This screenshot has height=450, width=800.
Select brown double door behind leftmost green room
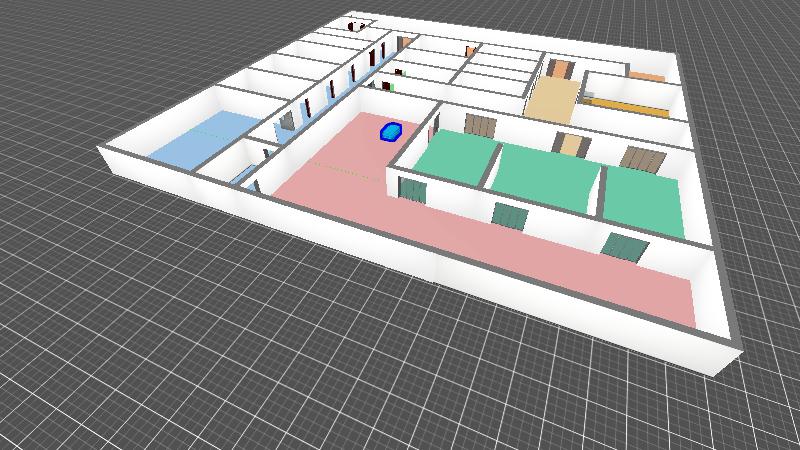click(x=480, y=125)
